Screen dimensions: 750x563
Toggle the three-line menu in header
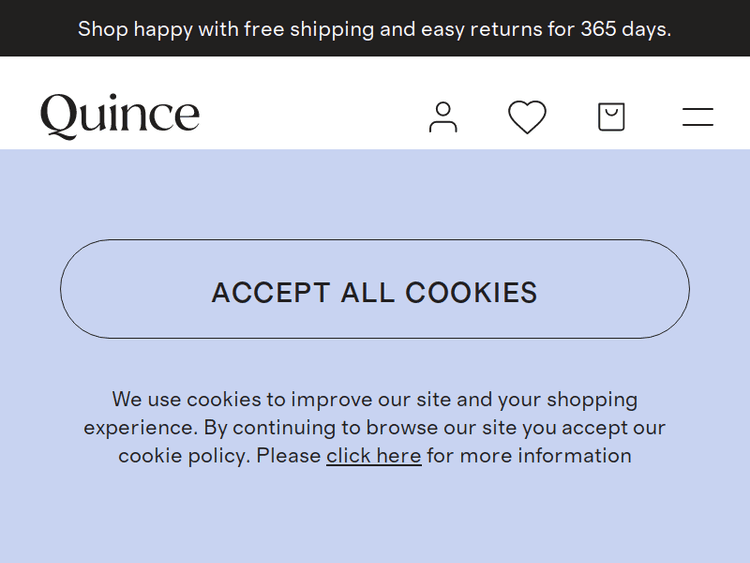click(x=698, y=117)
